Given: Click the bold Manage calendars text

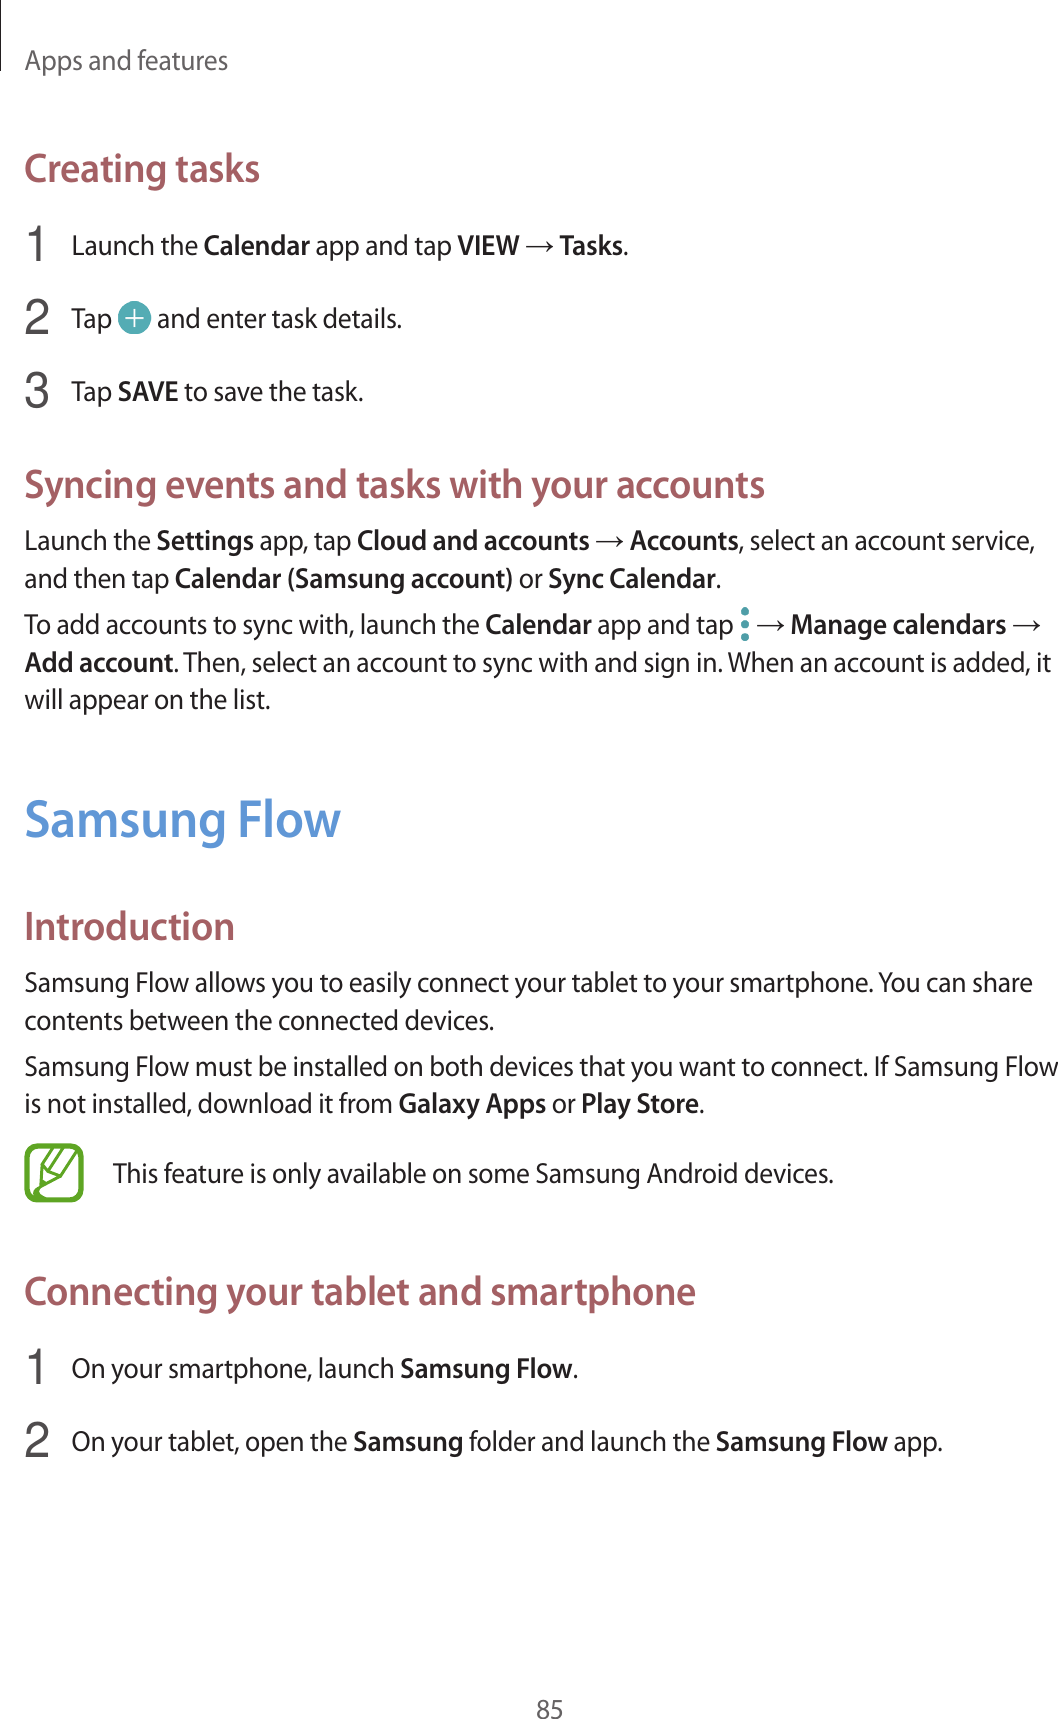Looking at the screenshot, I should 898,625.
